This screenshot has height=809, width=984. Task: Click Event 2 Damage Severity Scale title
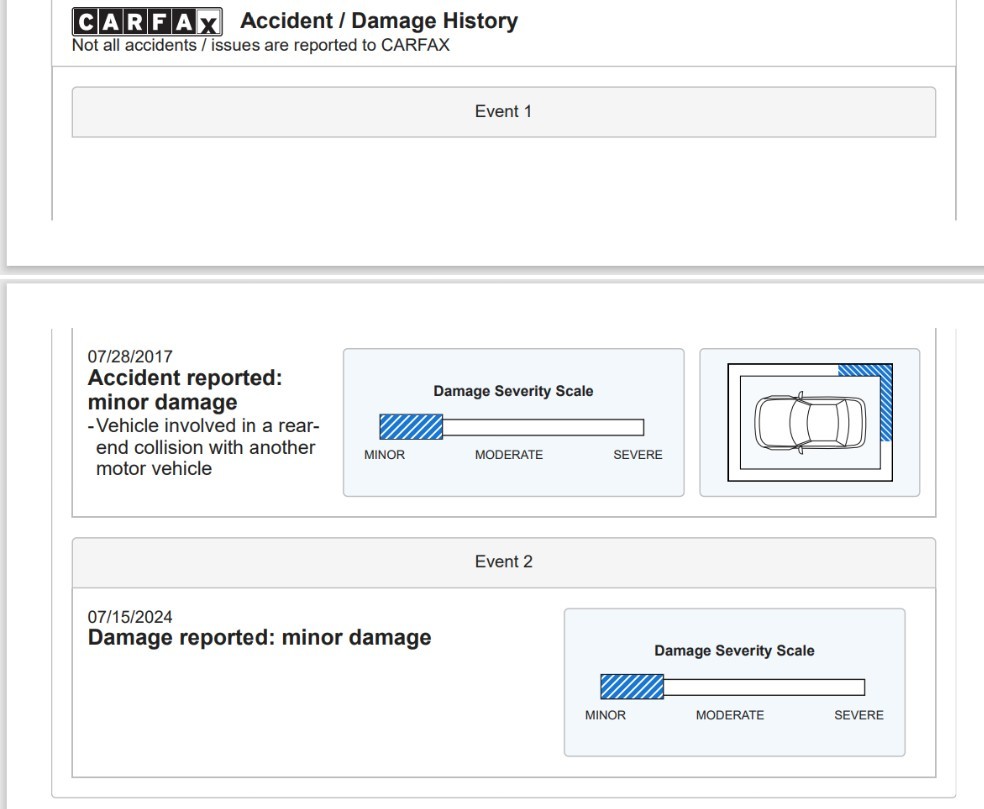[734, 651]
